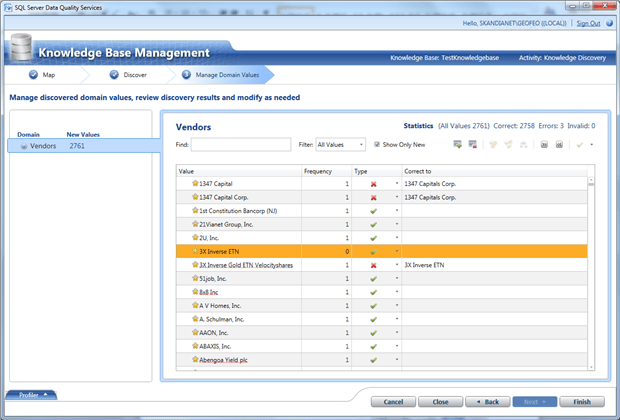Screen dimensions: 620x420
Task: Click the vertical scrollbar of the values list
Action: (591, 273)
